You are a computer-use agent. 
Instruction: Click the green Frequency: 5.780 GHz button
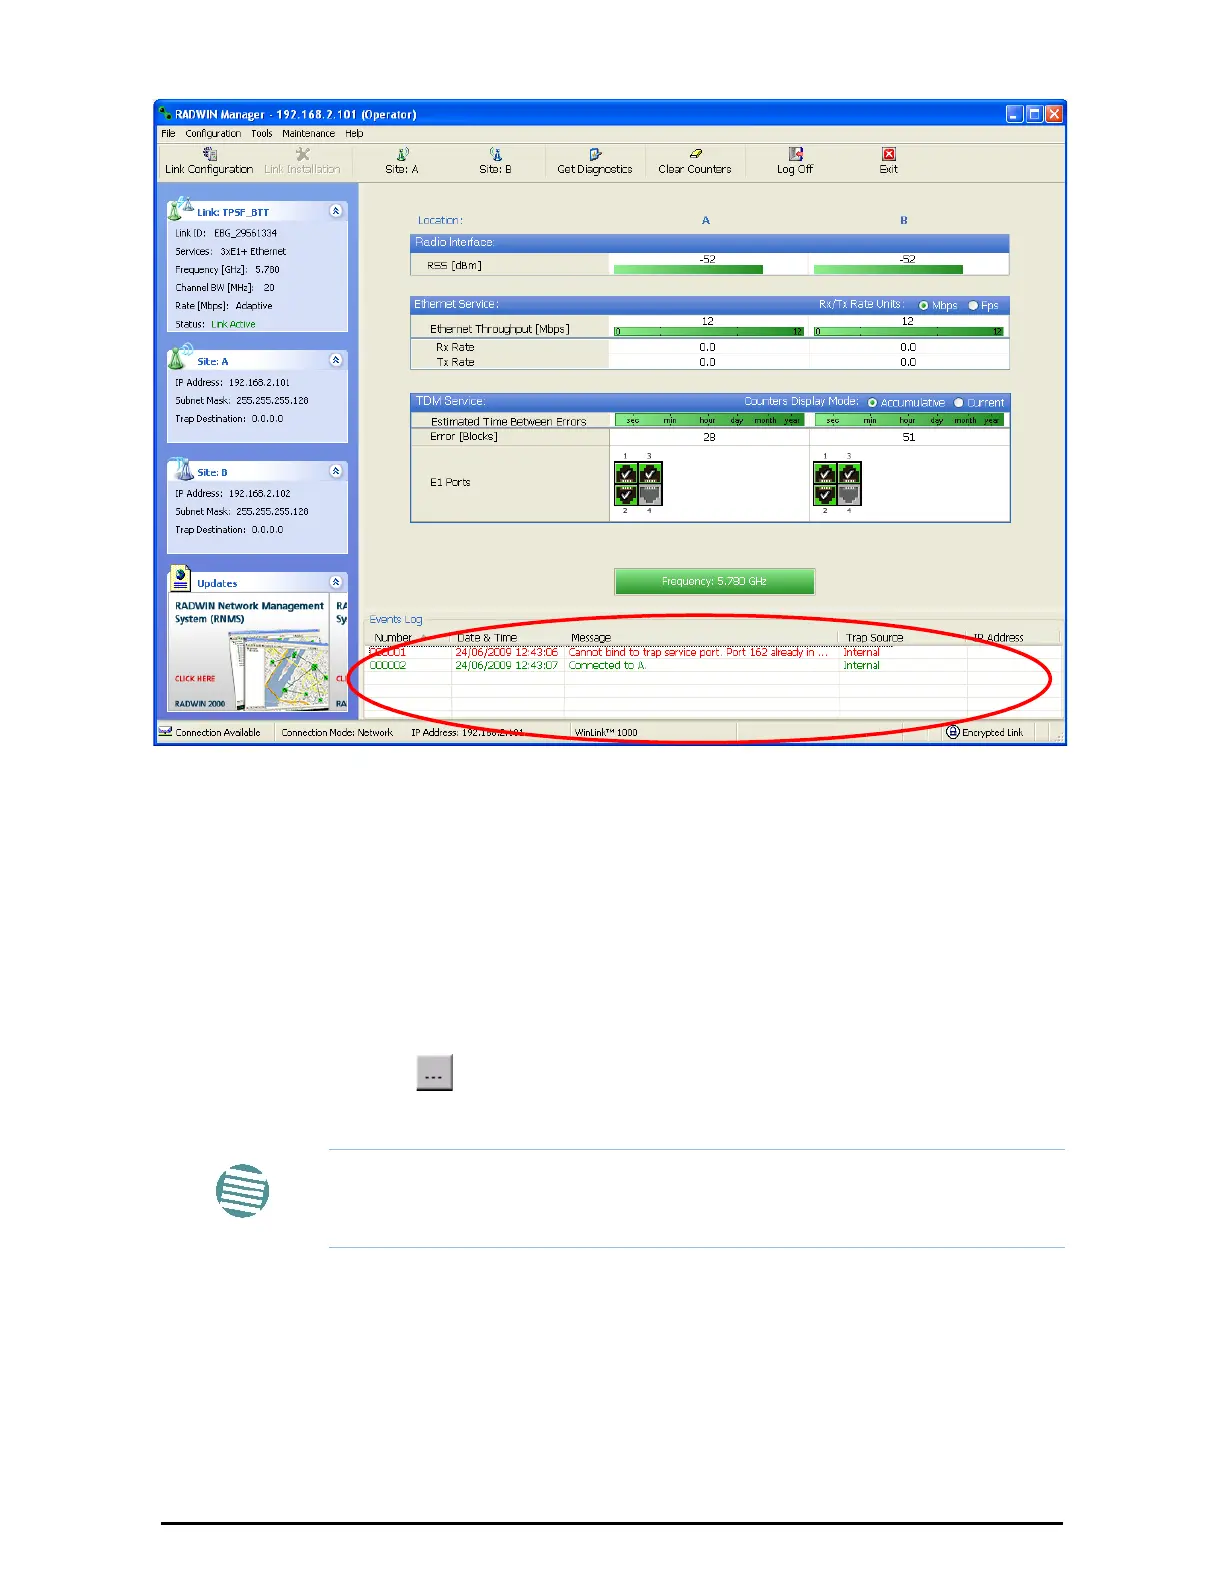point(714,581)
